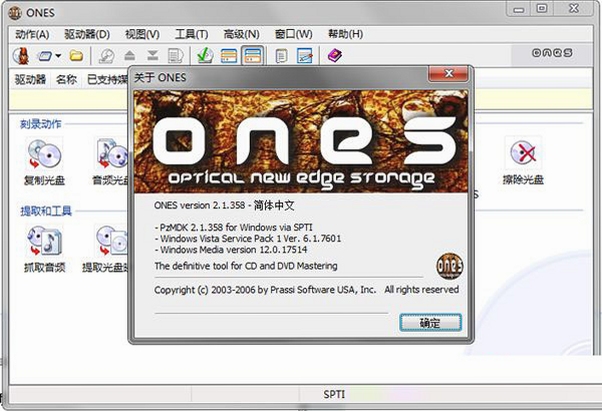Click the 提取和工具 section heading
Viewport: 602px width, 411px height.
point(46,211)
